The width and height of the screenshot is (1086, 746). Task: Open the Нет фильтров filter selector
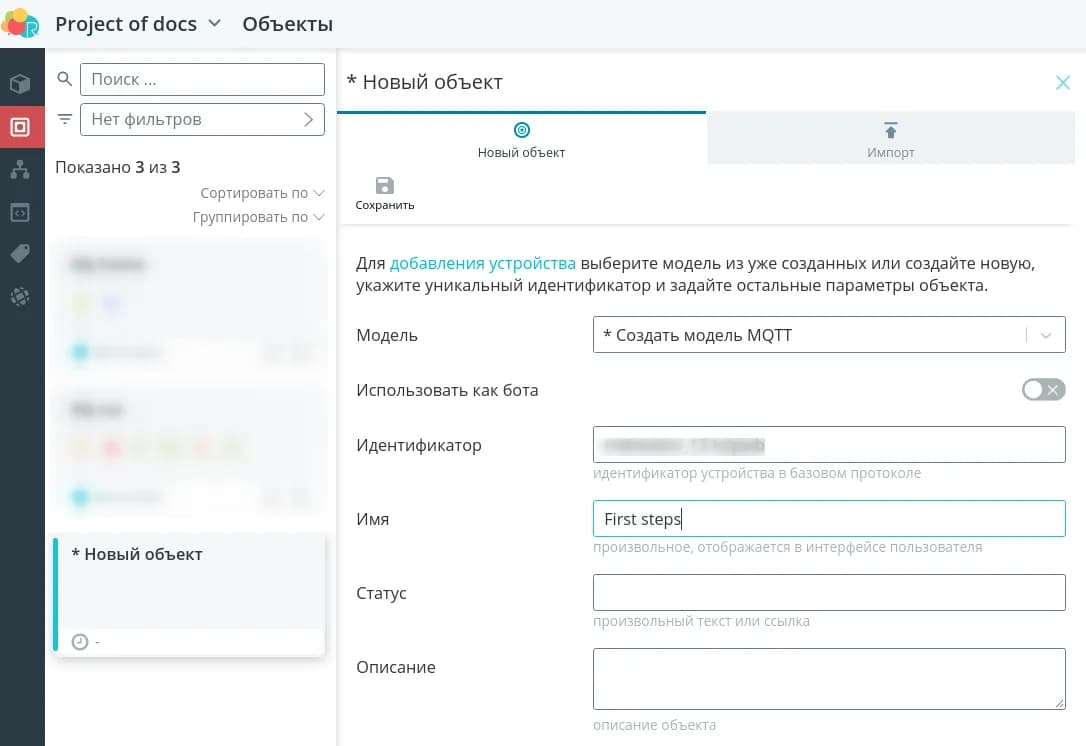click(x=202, y=119)
